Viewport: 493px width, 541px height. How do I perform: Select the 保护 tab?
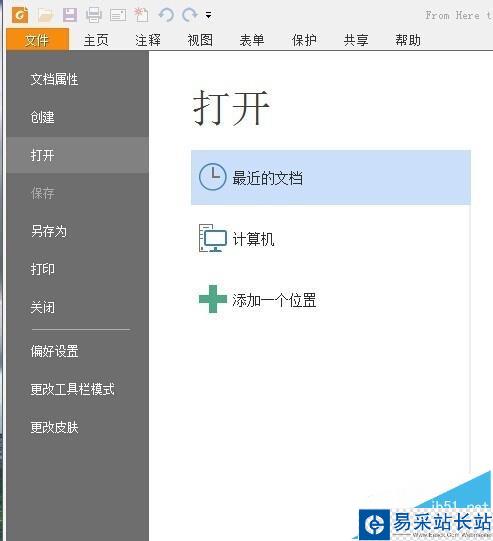tap(304, 40)
